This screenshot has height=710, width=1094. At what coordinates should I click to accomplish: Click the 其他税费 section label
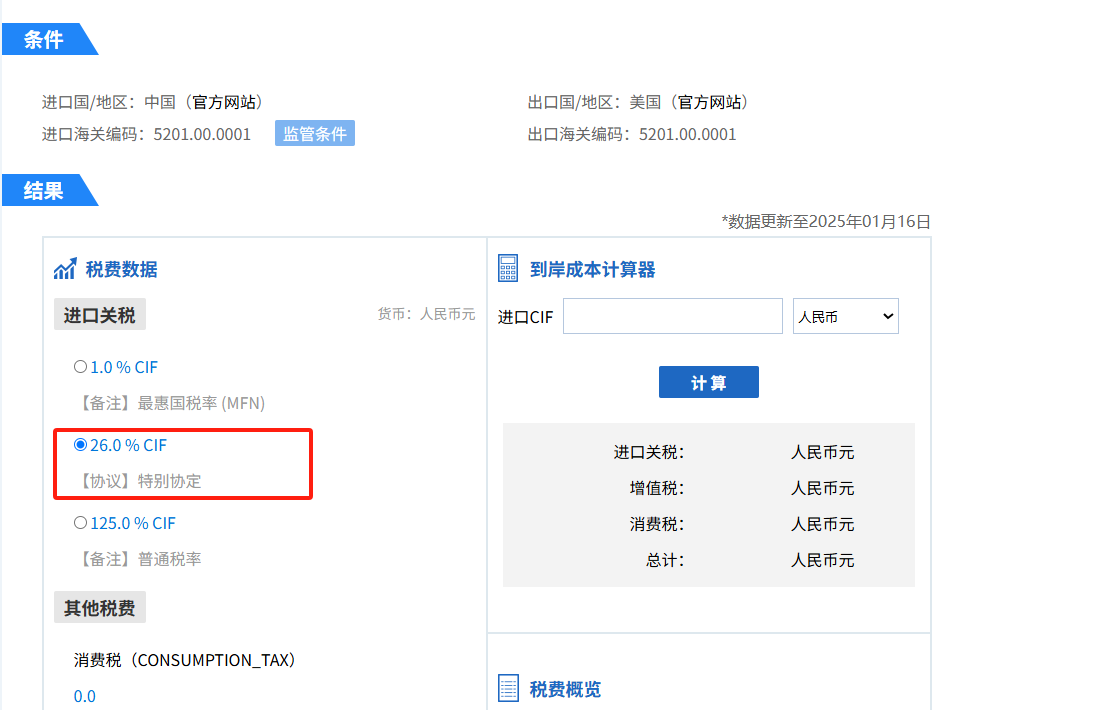(99, 607)
